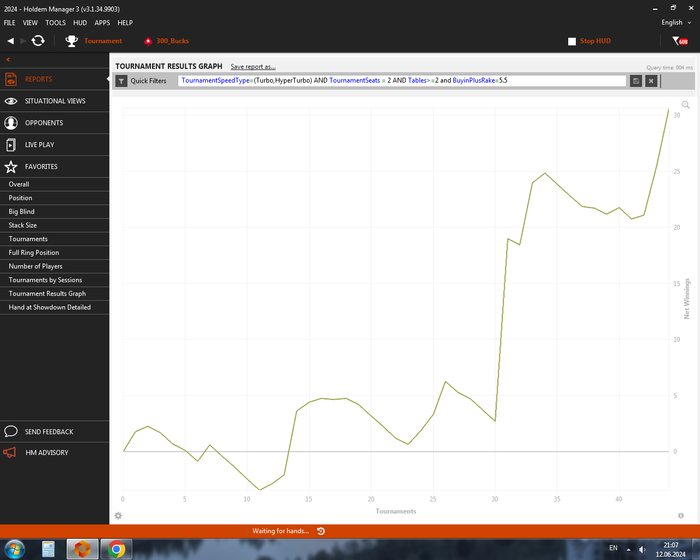Select the Tournament trophy icon
This screenshot has height=560, width=700.
[71, 41]
